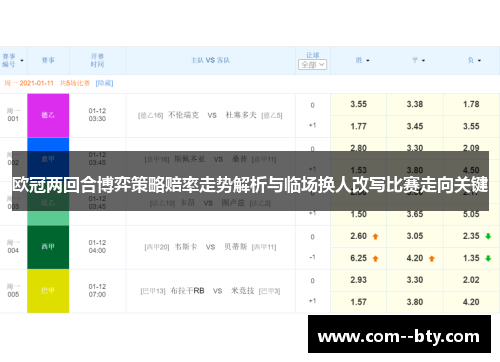Click kickoff time 01-12 03:30
500x362 pixels.
pos(97,115)
